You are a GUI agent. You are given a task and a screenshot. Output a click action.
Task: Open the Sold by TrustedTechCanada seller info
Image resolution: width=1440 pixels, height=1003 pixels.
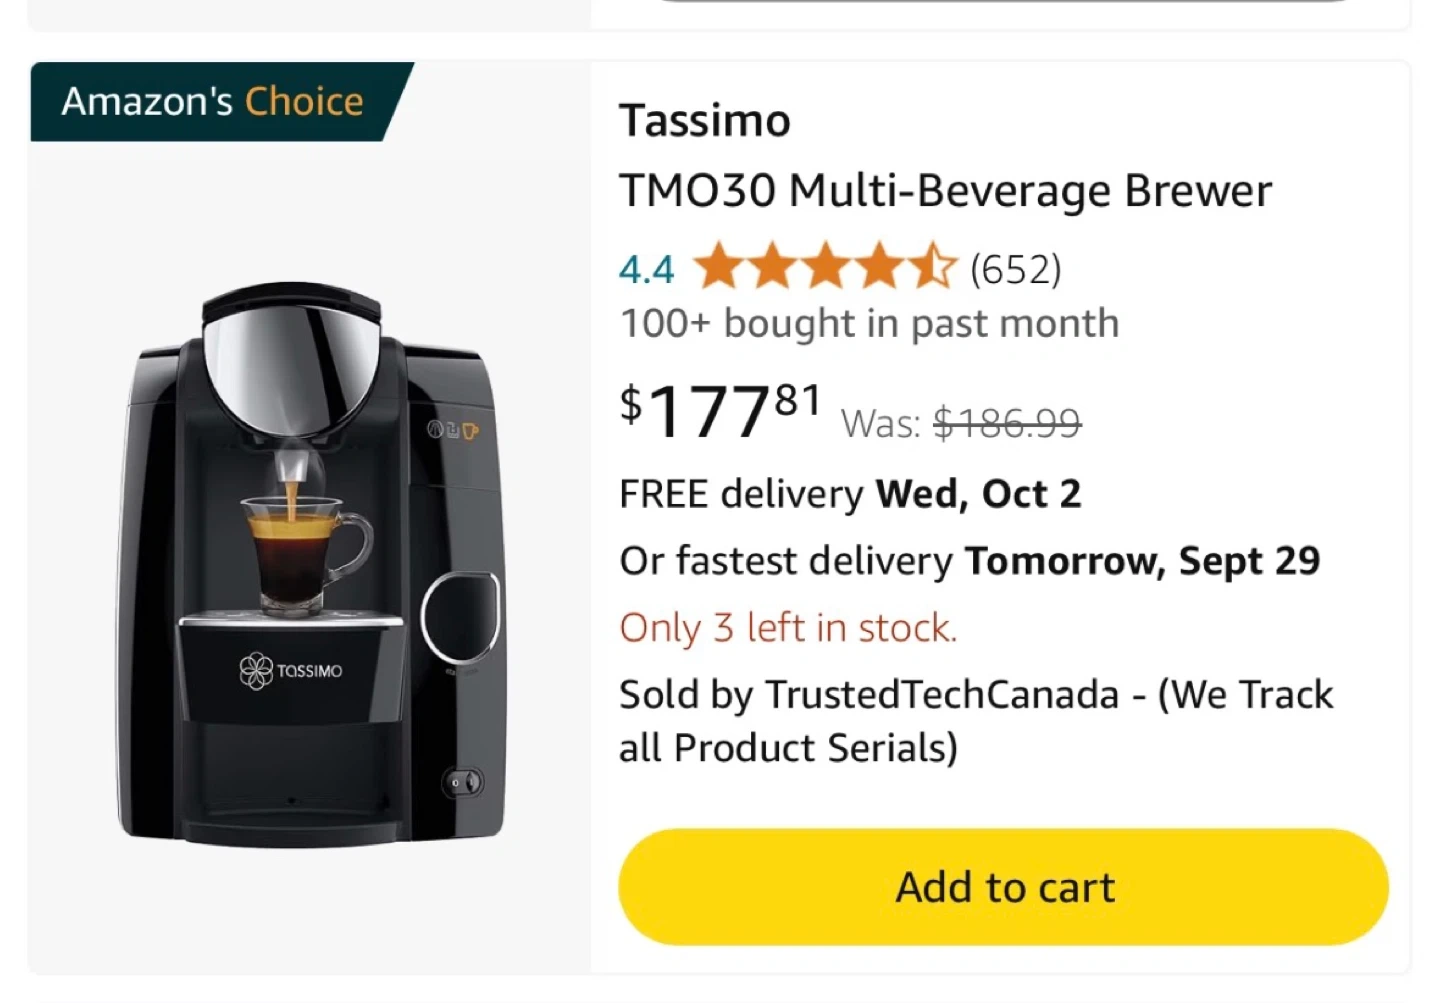click(975, 720)
